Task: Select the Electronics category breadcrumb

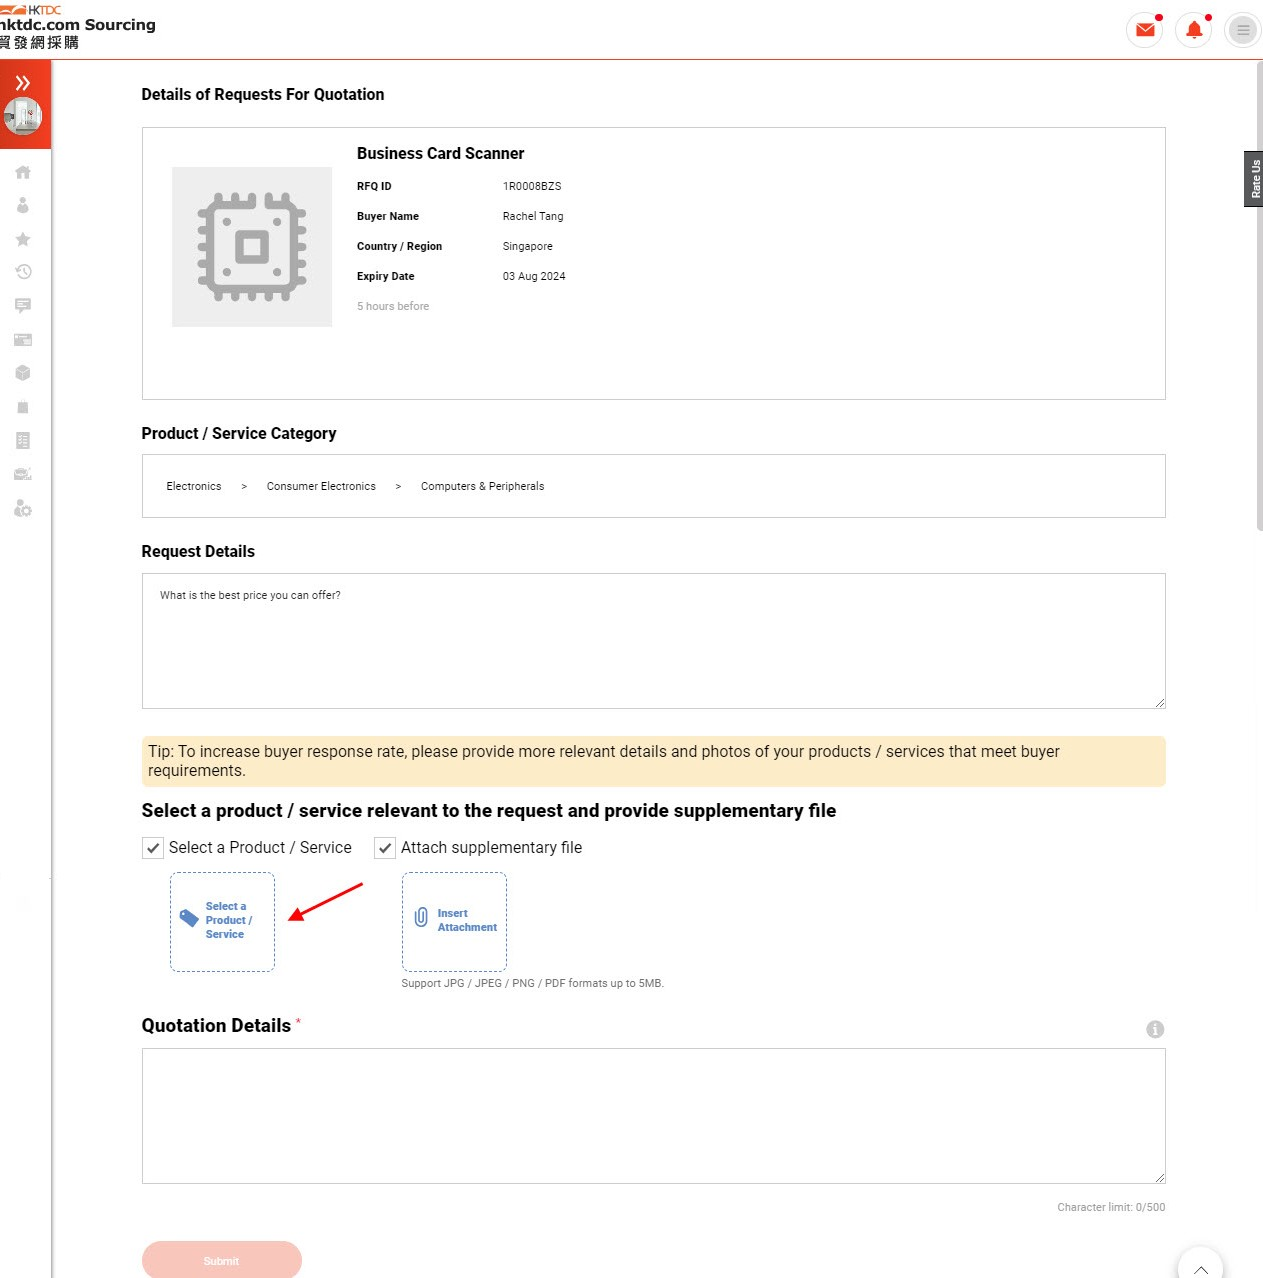Action: 194,487
